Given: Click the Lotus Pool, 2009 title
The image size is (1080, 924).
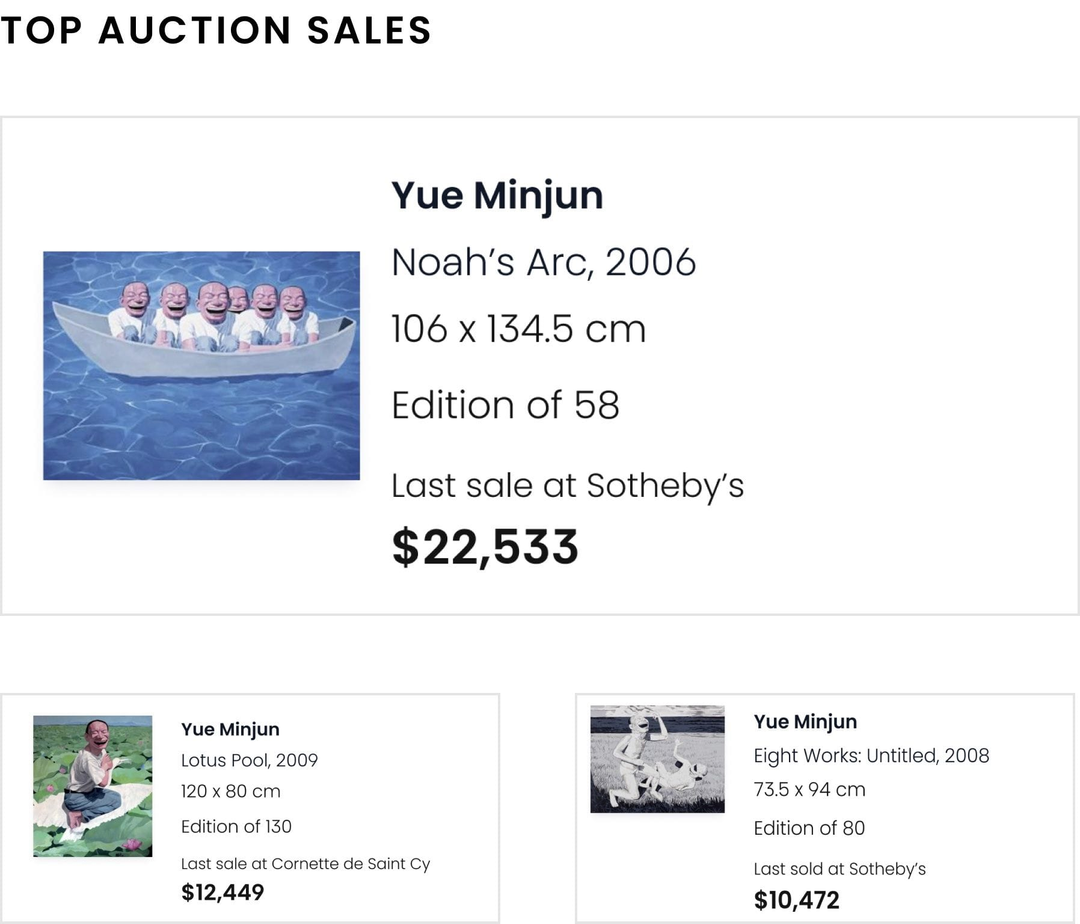Looking at the screenshot, I should 249,760.
